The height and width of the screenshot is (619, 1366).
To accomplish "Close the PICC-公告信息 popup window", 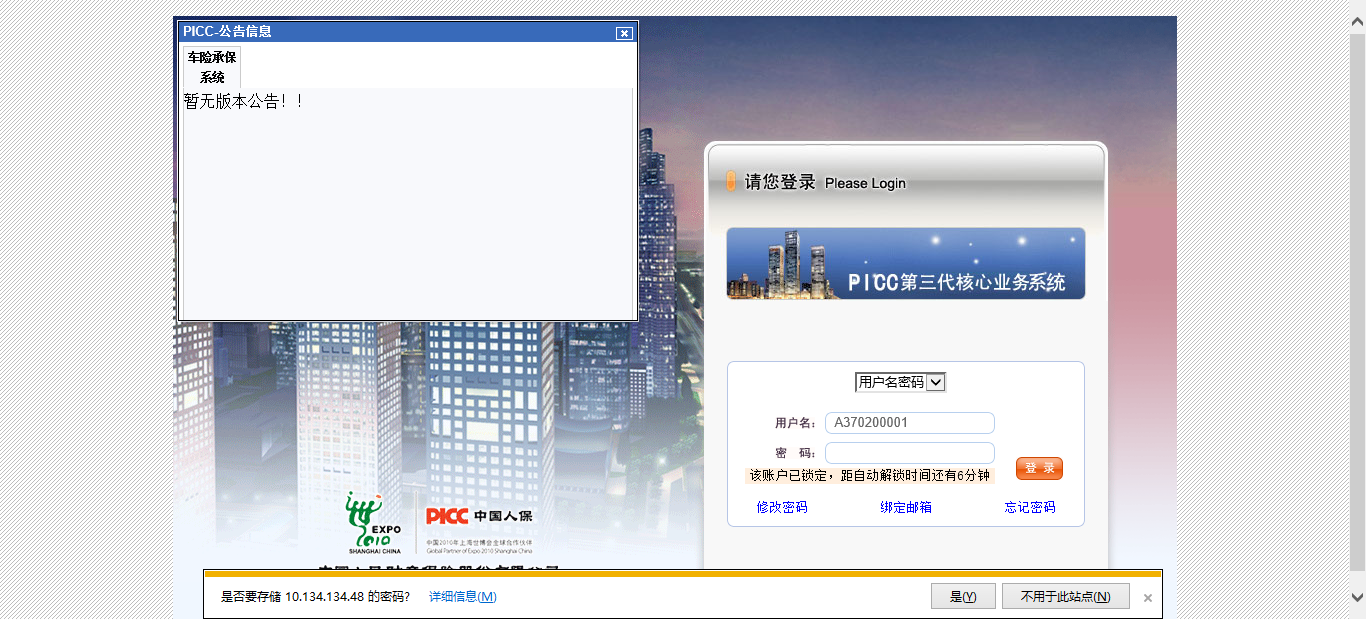I will pyautogui.click(x=624, y=33).
